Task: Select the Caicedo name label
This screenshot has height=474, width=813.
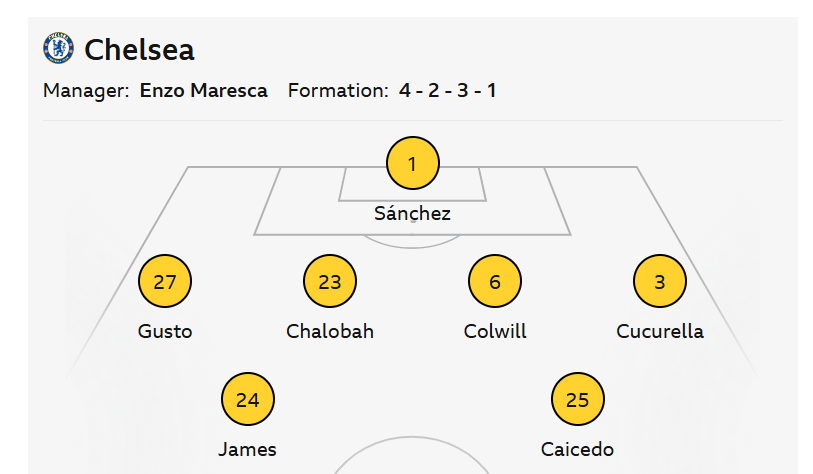Action: point(577,449)
